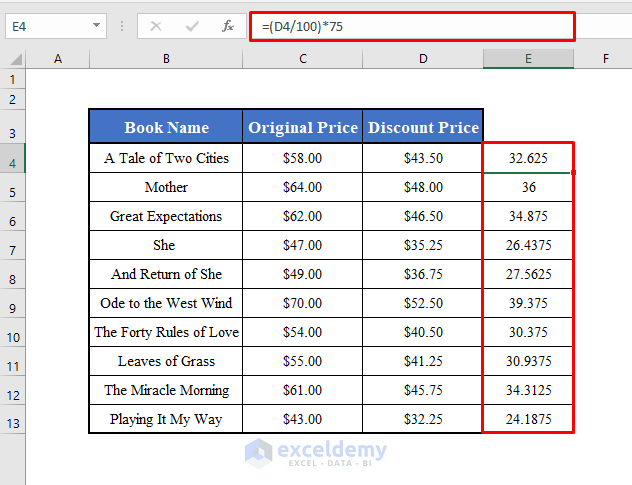Screen dimensions: 632x485
Task: Select the $48.00 discount price cell
Action: point(423,187)
